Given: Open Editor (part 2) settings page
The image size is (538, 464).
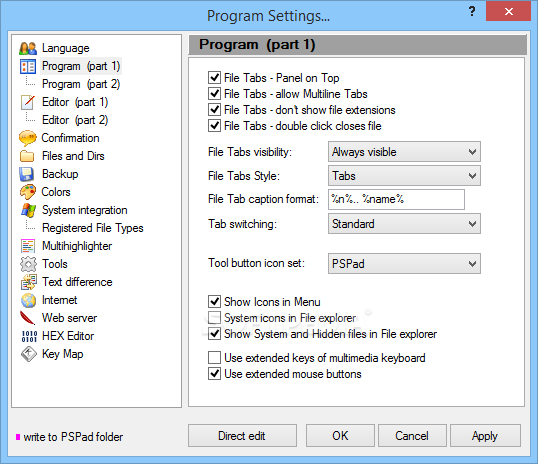Looking at the screenshot, I should (75, 120).
